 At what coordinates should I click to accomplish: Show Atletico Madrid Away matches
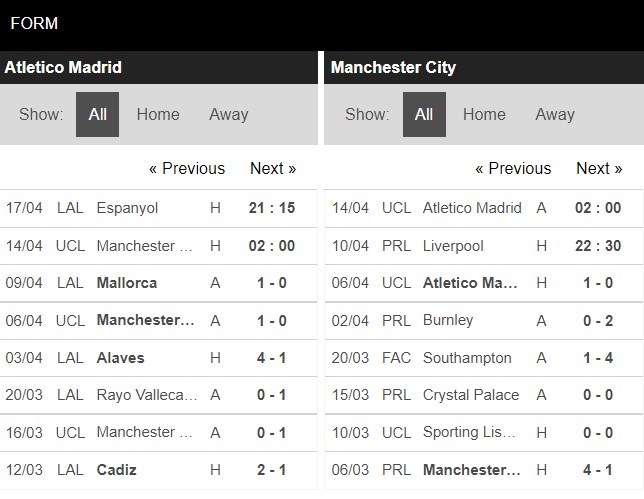tap(229, 114)
